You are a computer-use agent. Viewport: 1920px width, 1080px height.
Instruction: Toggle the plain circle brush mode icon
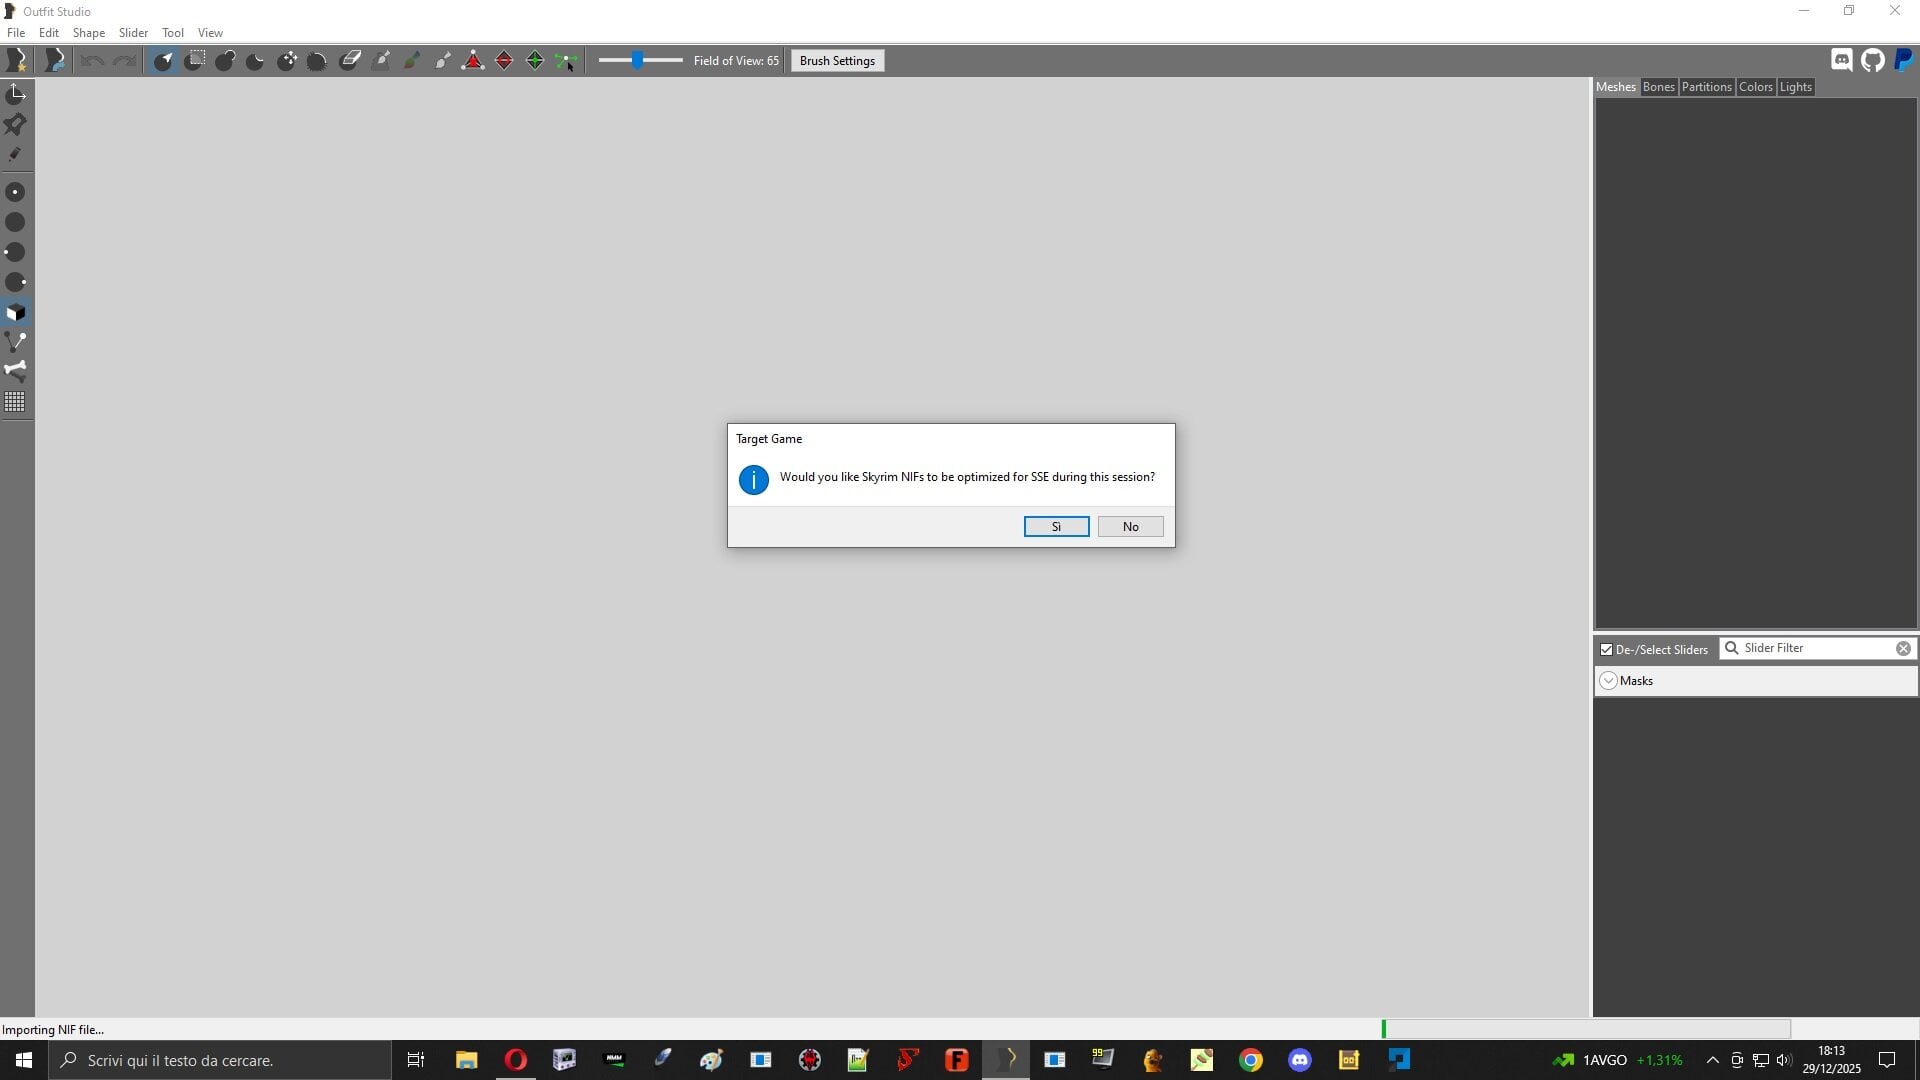tap(16, 222)
